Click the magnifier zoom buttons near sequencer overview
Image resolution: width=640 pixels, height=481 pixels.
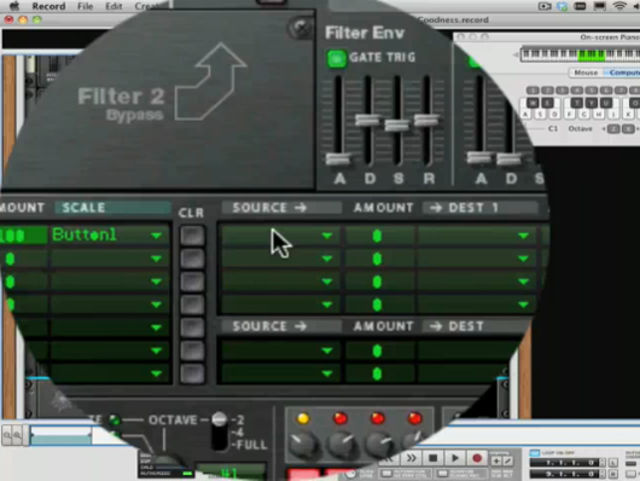pos(12,435)
